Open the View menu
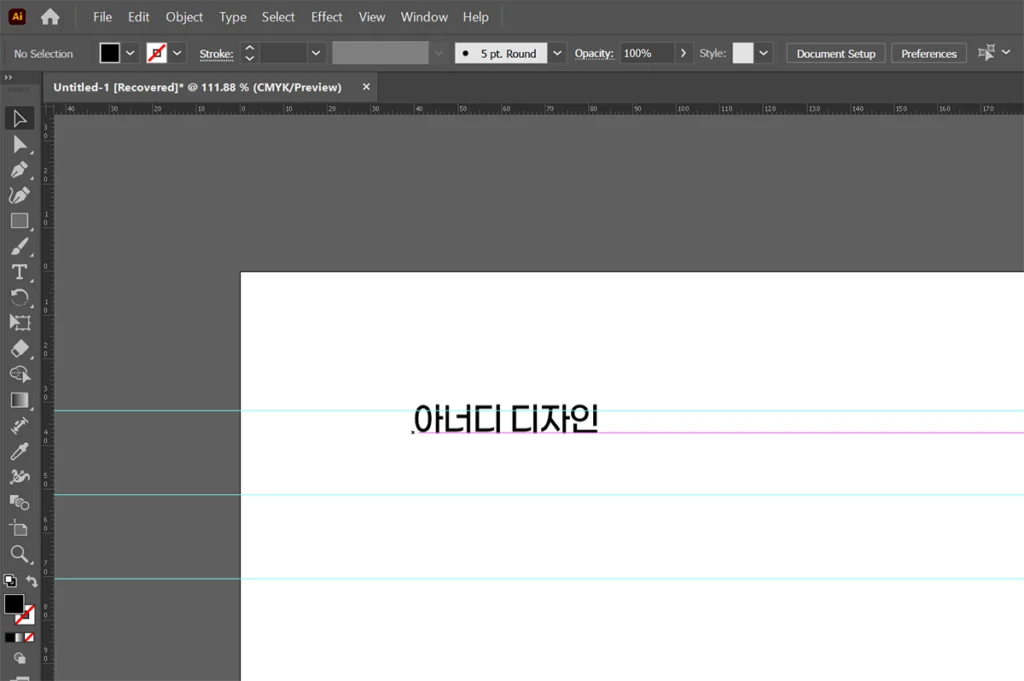Image resolution: width=1024 pixels, height=681 pixels. pos(372,17)
